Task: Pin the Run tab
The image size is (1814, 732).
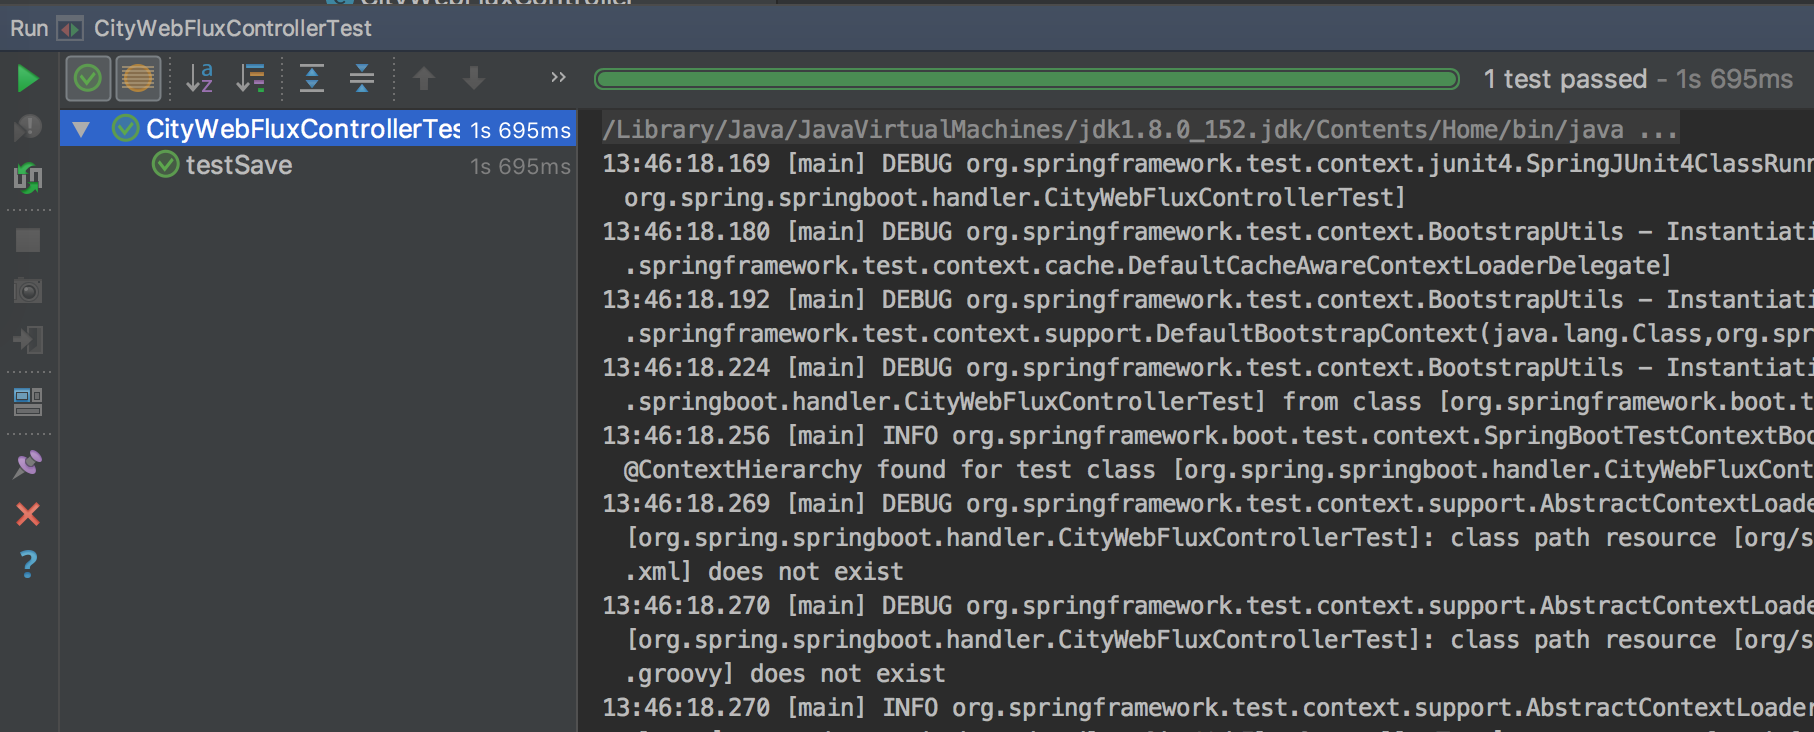Action: (28, 463)
